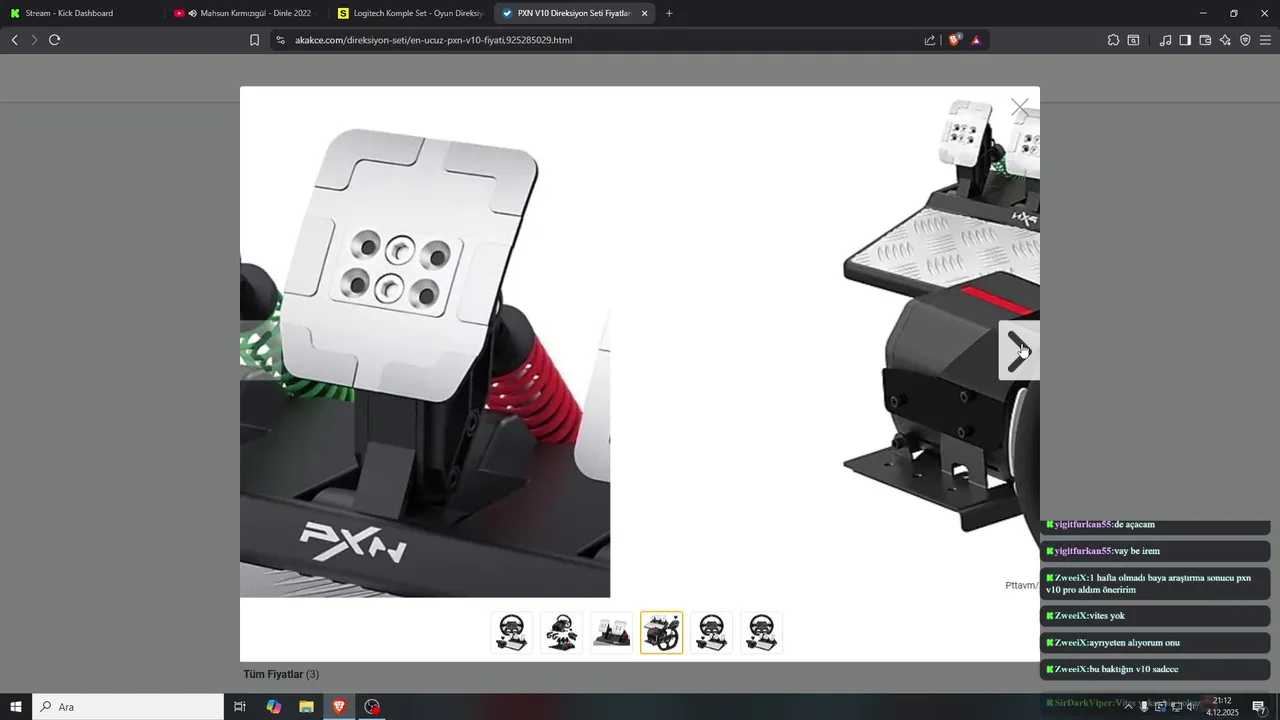1280x720 pixels.
Task: Open site settings icon beside URL
Action: 280,40
